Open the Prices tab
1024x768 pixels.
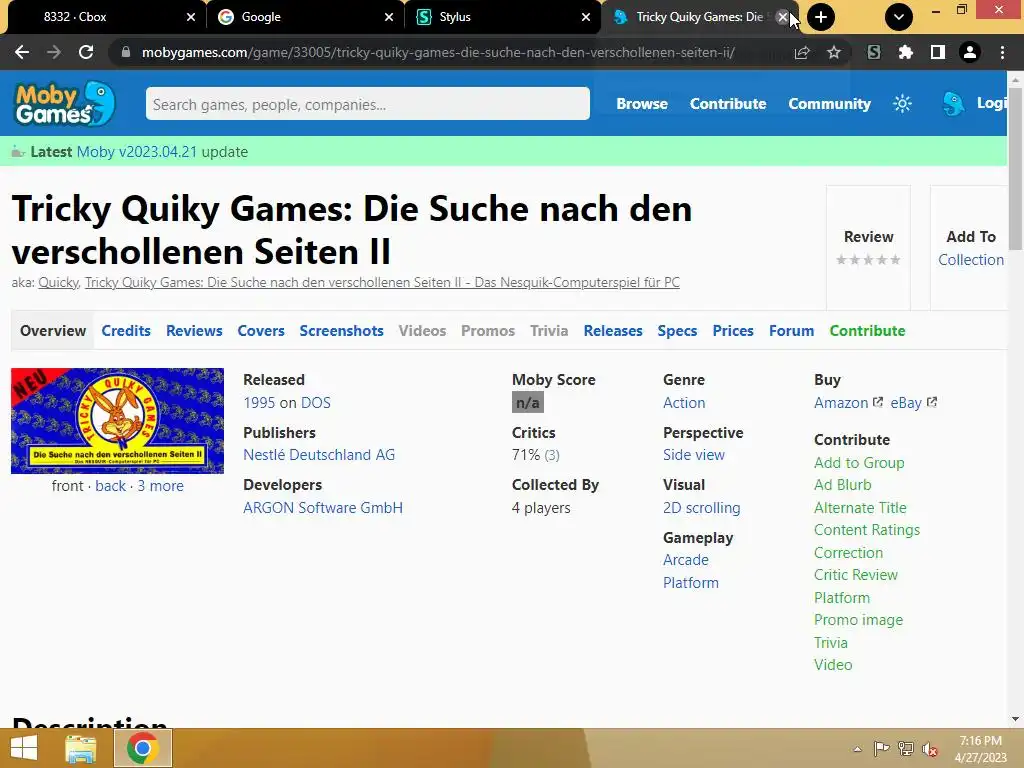(x=733, y=330)
